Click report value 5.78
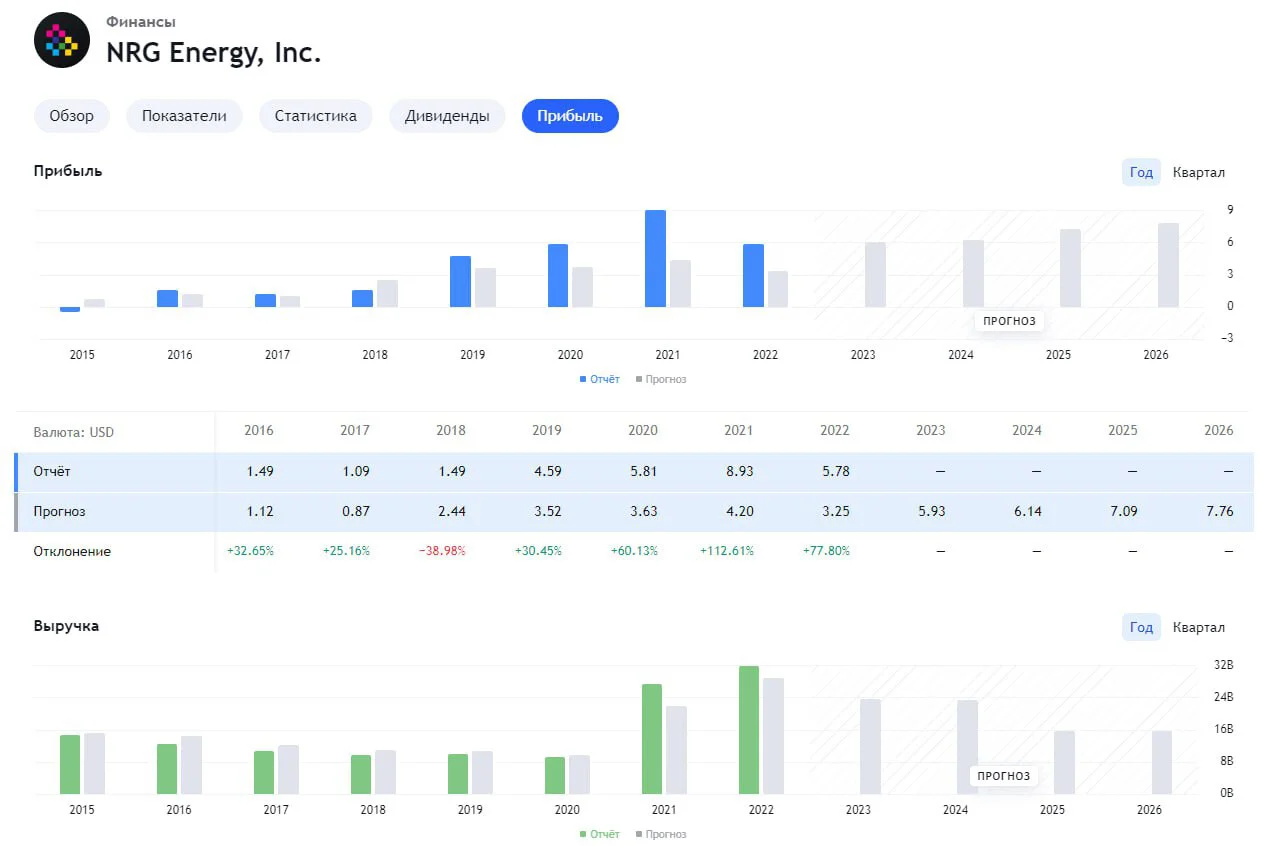This screenshot has height=846, width=1266. [835, 471]
